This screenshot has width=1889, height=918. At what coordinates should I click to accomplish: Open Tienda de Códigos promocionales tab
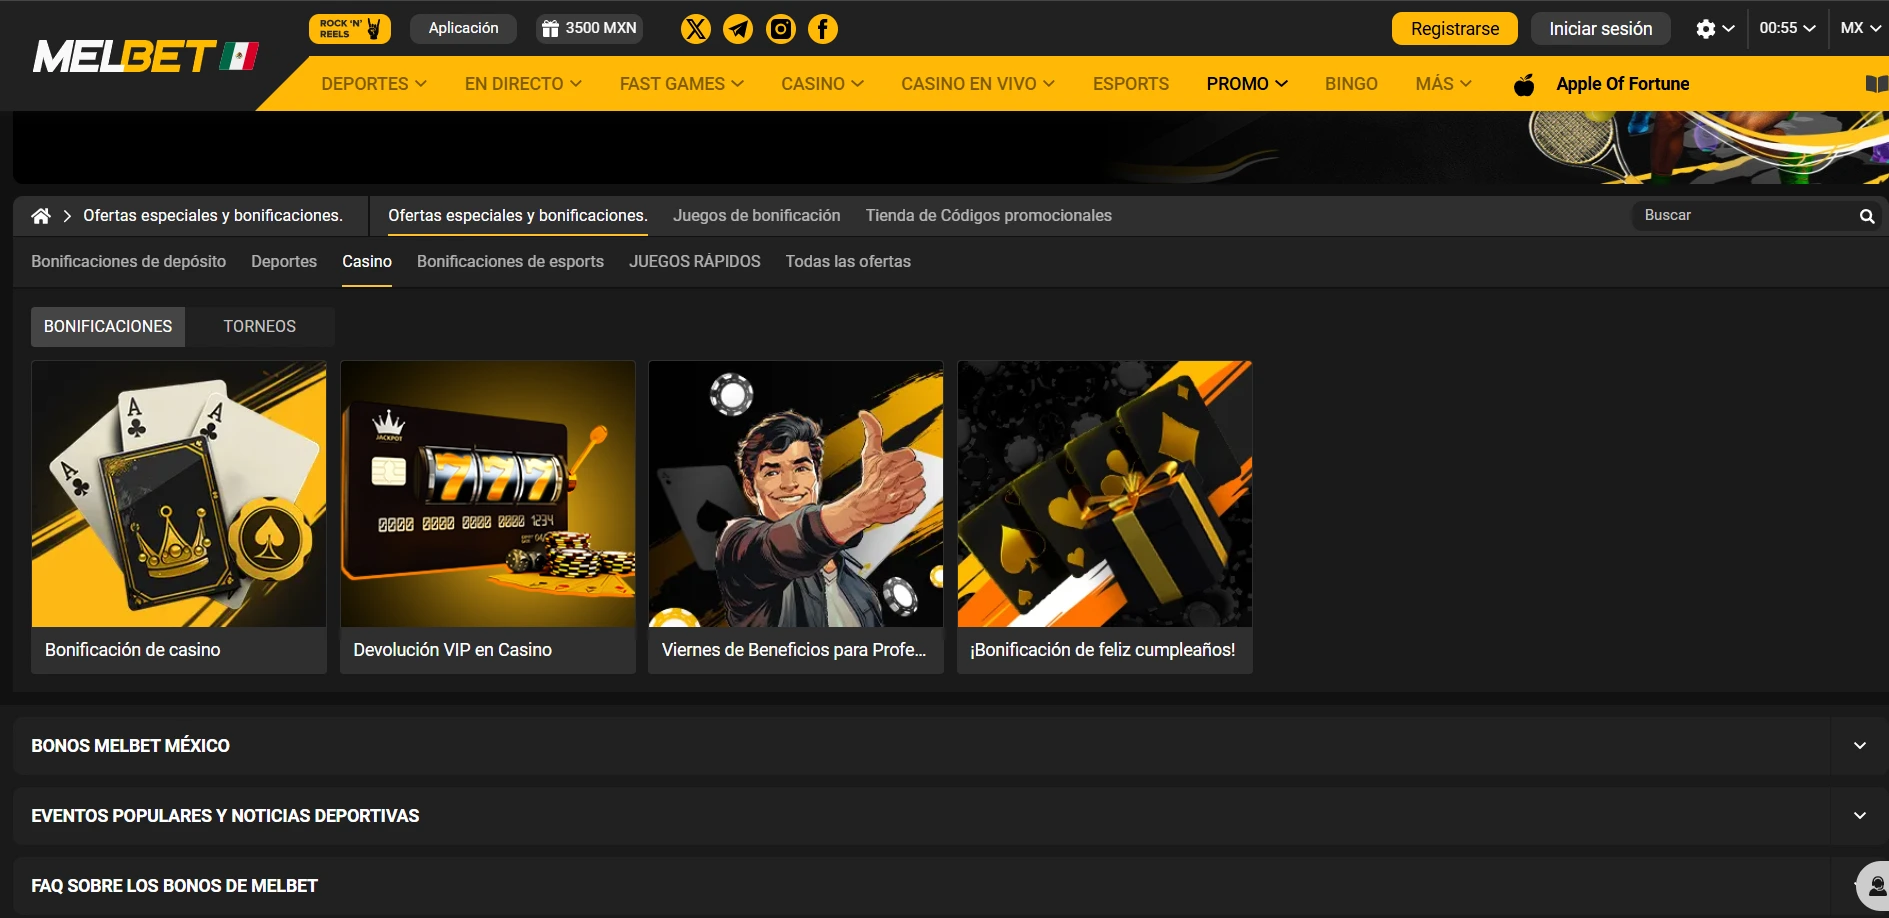[989, 216]
